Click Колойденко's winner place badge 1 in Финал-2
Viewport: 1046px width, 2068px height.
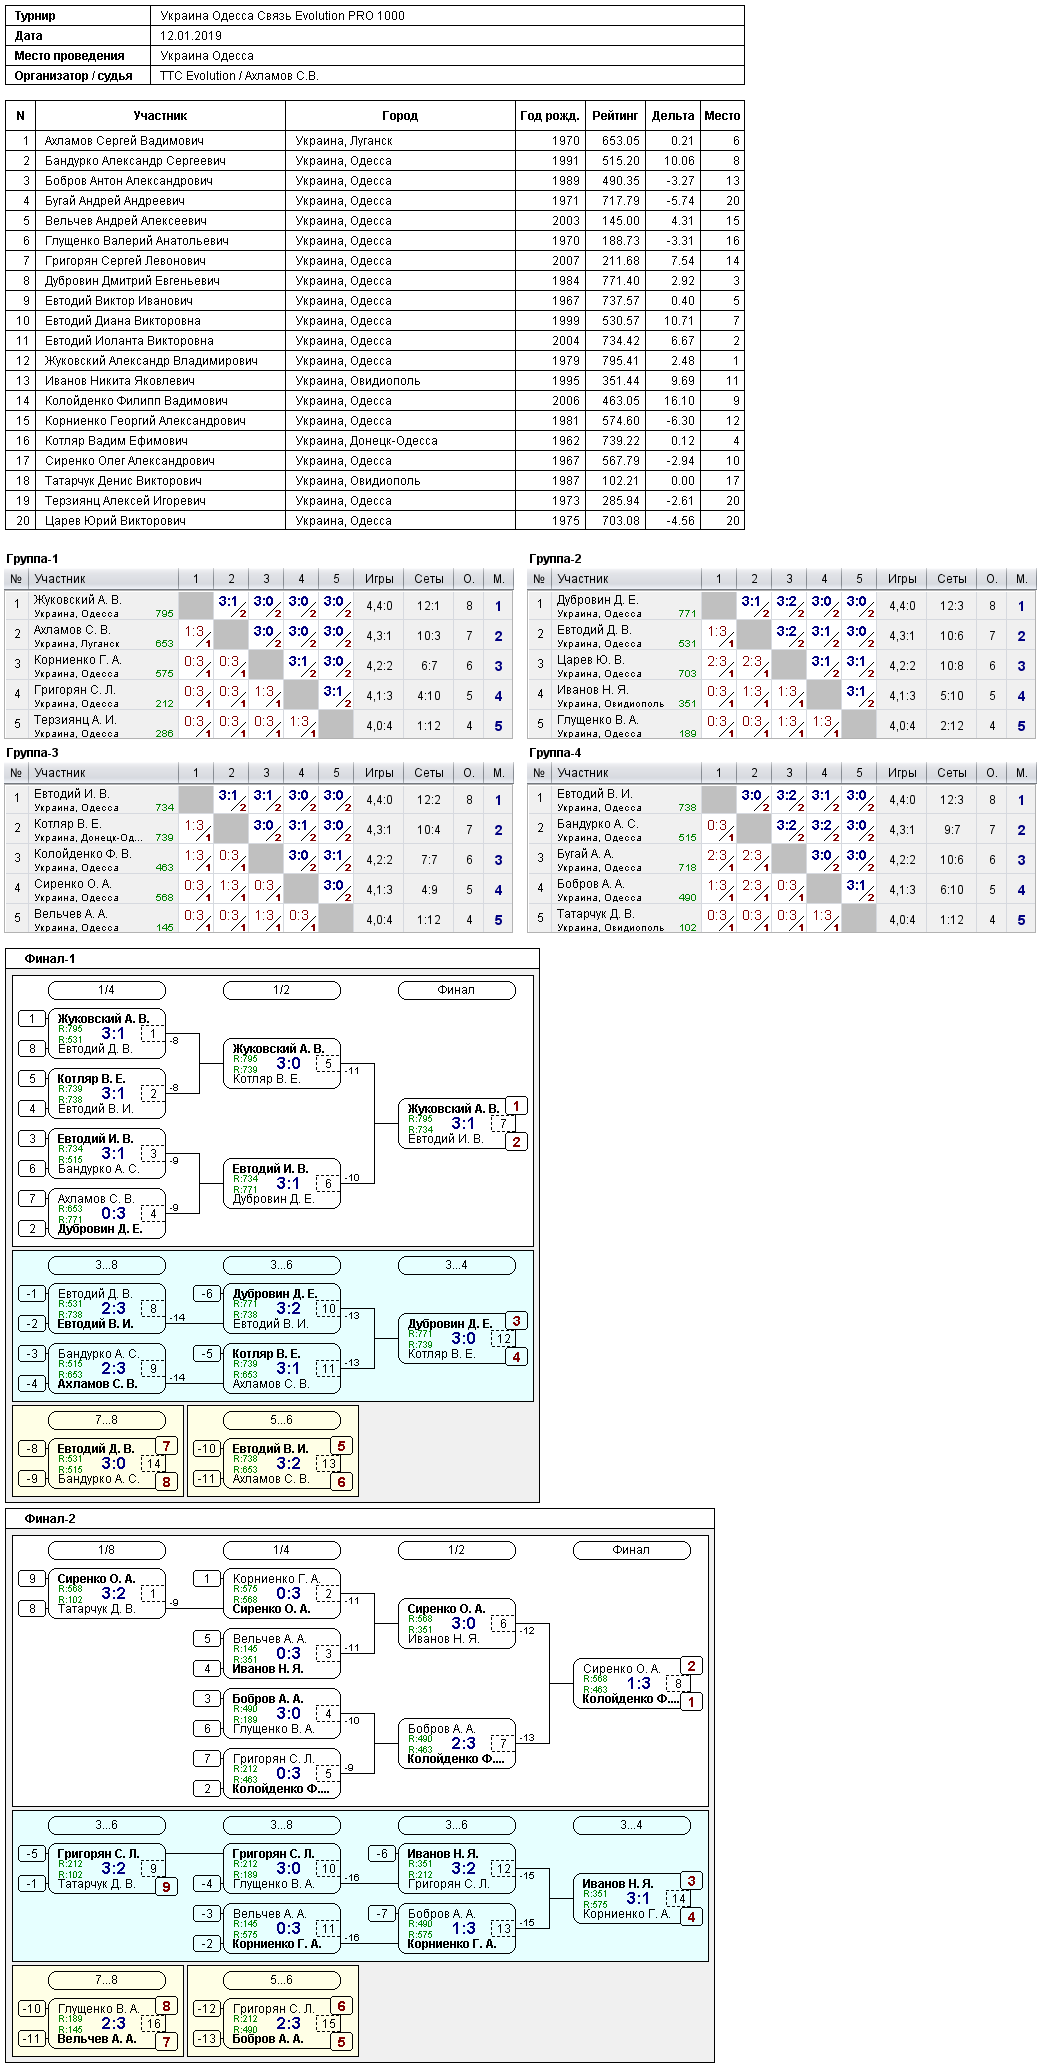click(x=691, y=1702)
